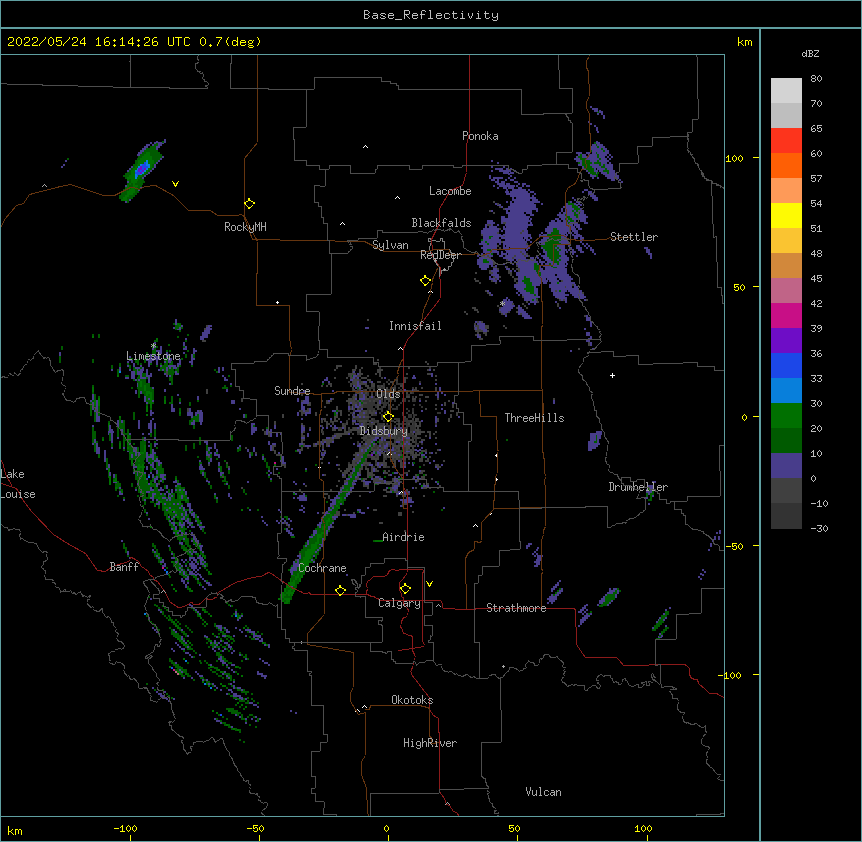The image size is (862, 842).
Task: Select the Ponoka label
Action: tap(480, 136)
